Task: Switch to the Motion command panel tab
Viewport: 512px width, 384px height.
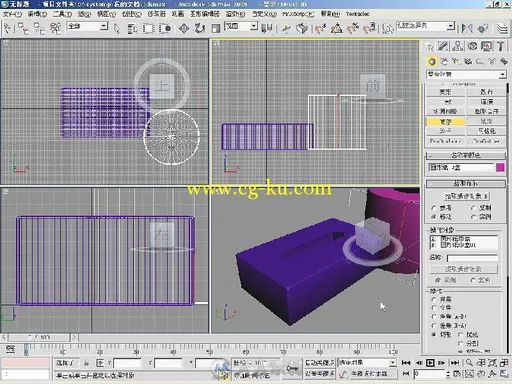Action: point(472,46)
